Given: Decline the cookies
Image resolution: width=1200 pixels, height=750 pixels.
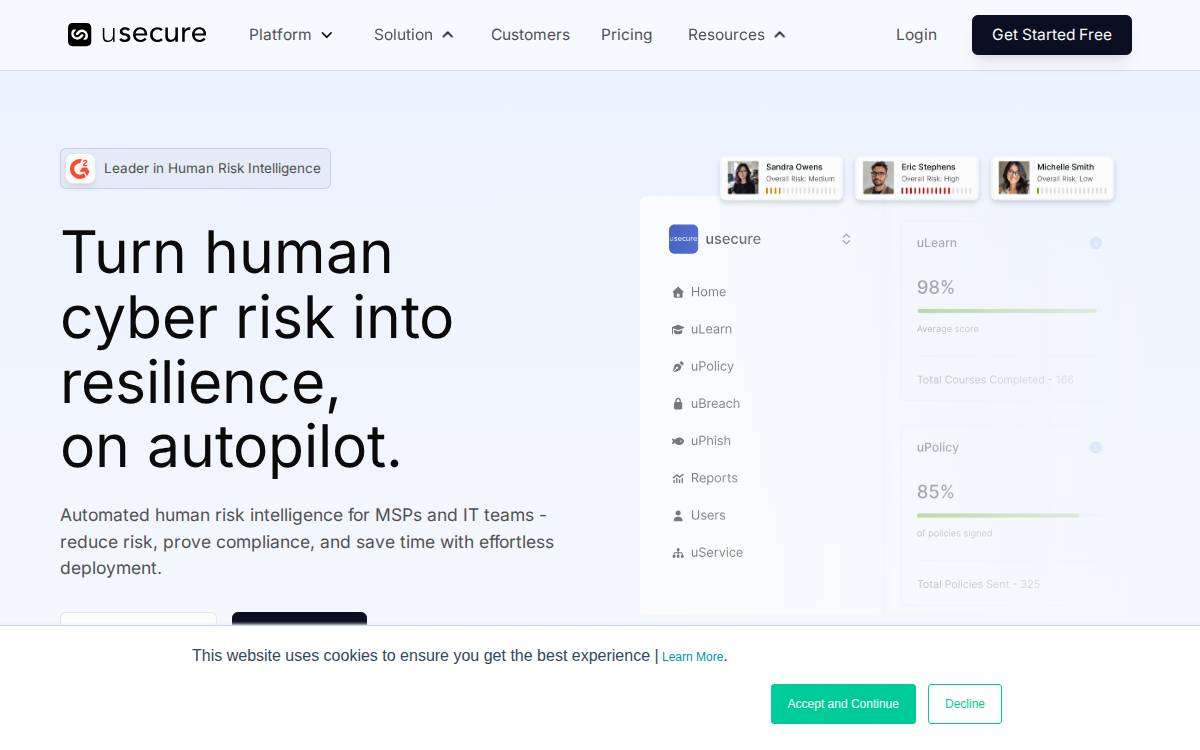Looking at the screenshot, I should 965,704.
